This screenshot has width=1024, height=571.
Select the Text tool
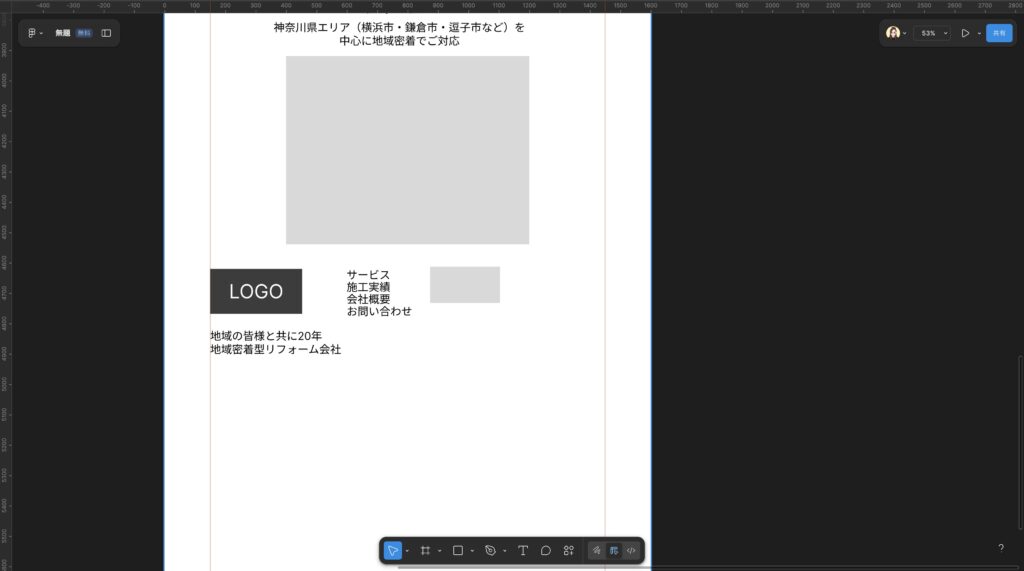pyautogui.click(x=522, y=551)
